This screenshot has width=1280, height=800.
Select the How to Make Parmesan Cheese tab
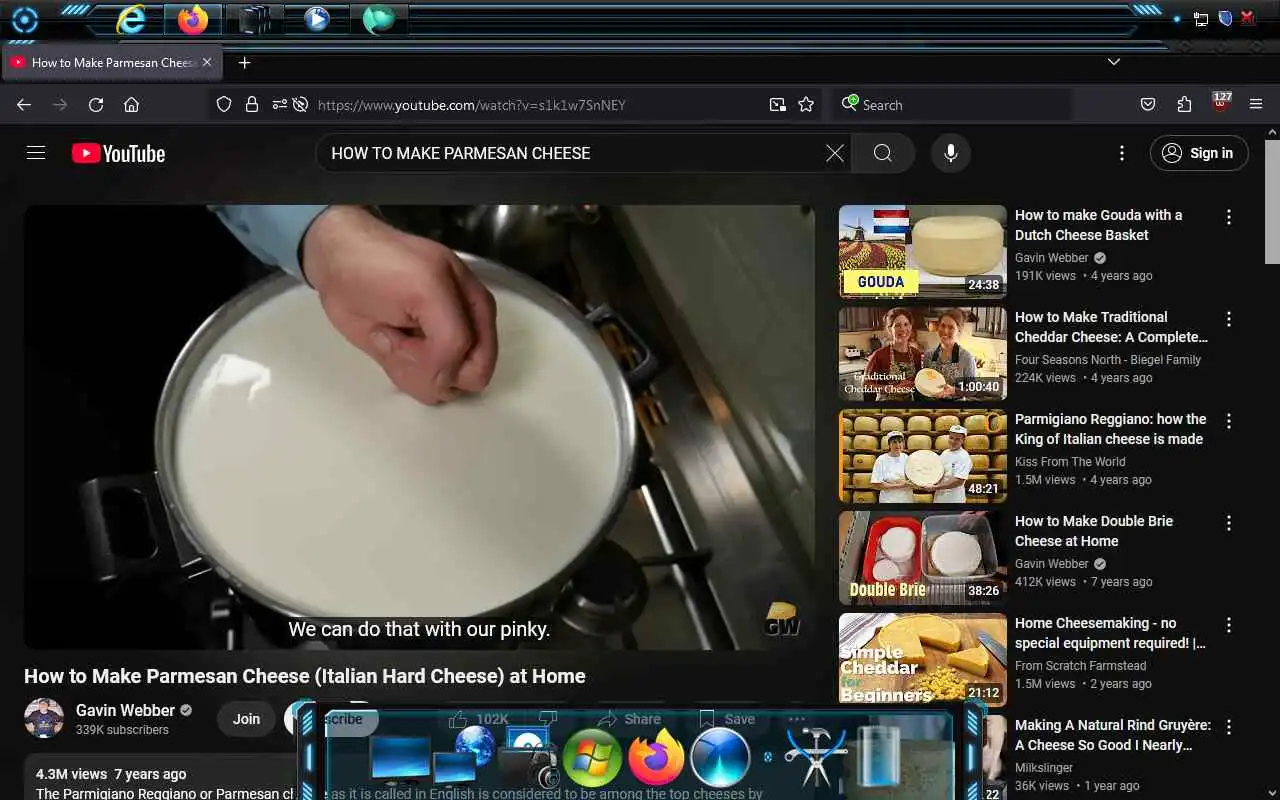(112, 62)
